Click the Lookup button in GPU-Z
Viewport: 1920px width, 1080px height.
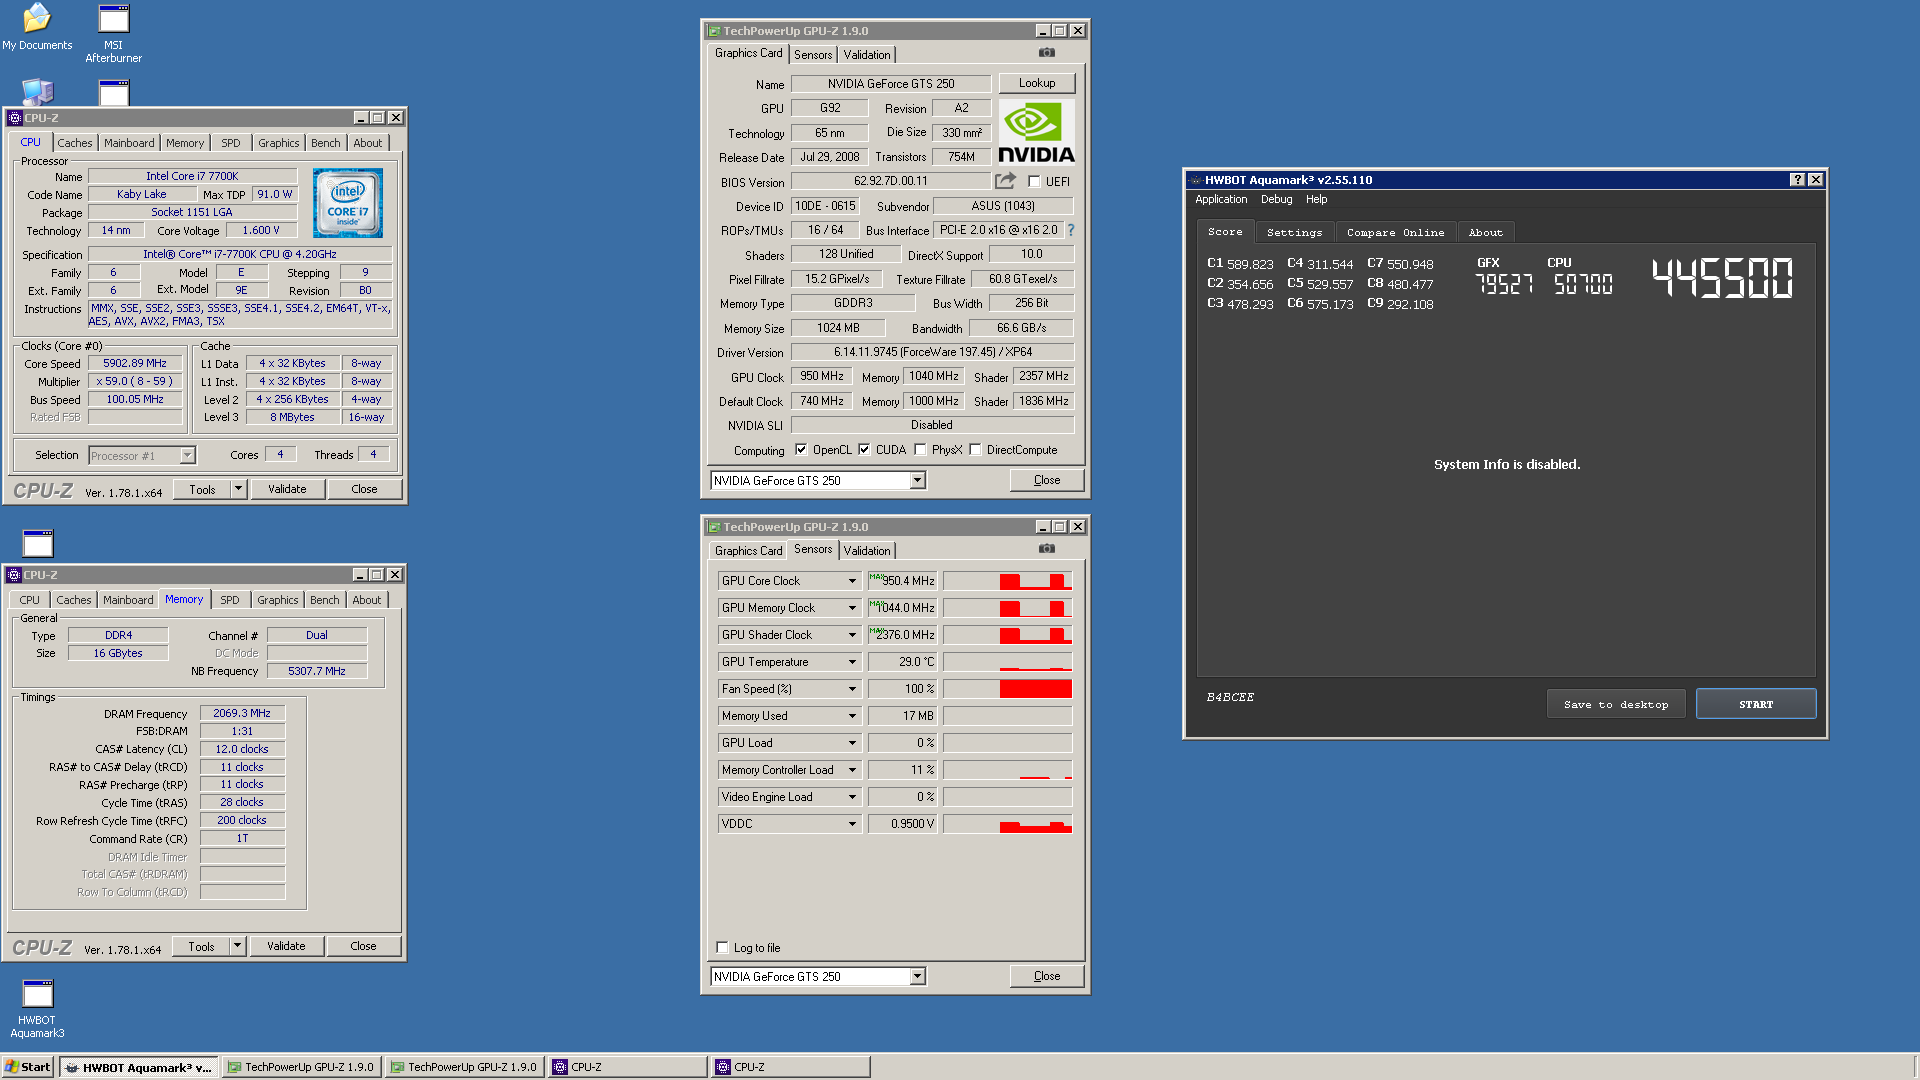(x=1037, y=83)
